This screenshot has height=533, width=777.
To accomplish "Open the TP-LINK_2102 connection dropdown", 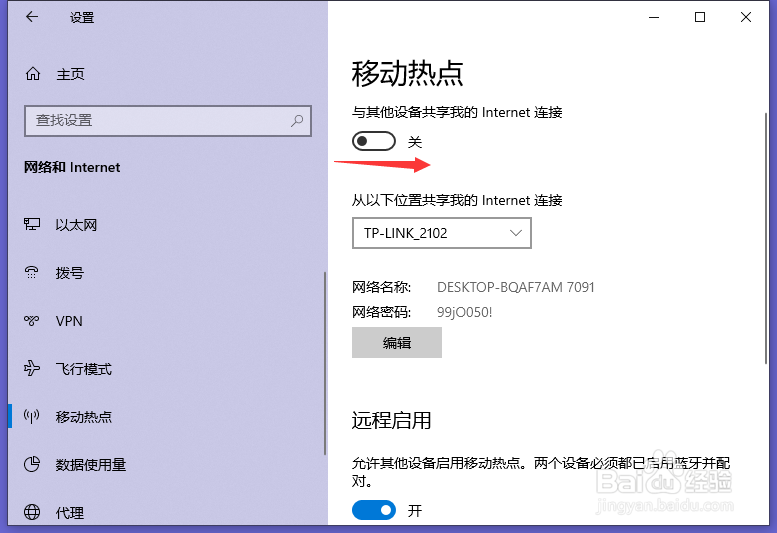I will point(442,233).
